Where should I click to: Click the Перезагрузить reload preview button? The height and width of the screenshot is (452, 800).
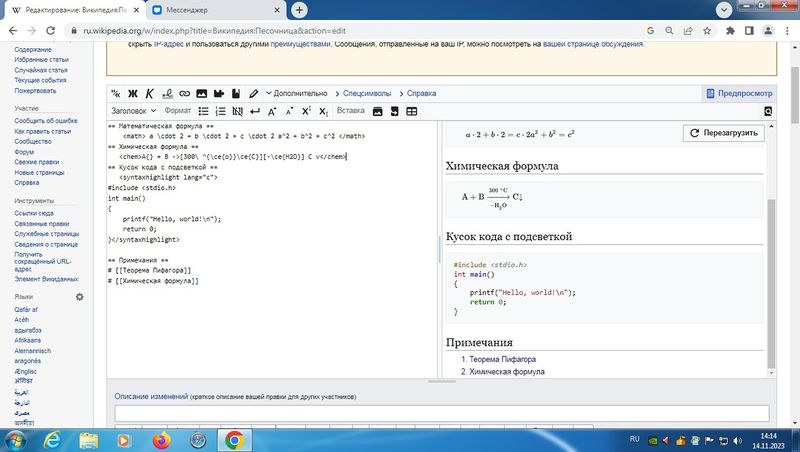tap(724, 133)
